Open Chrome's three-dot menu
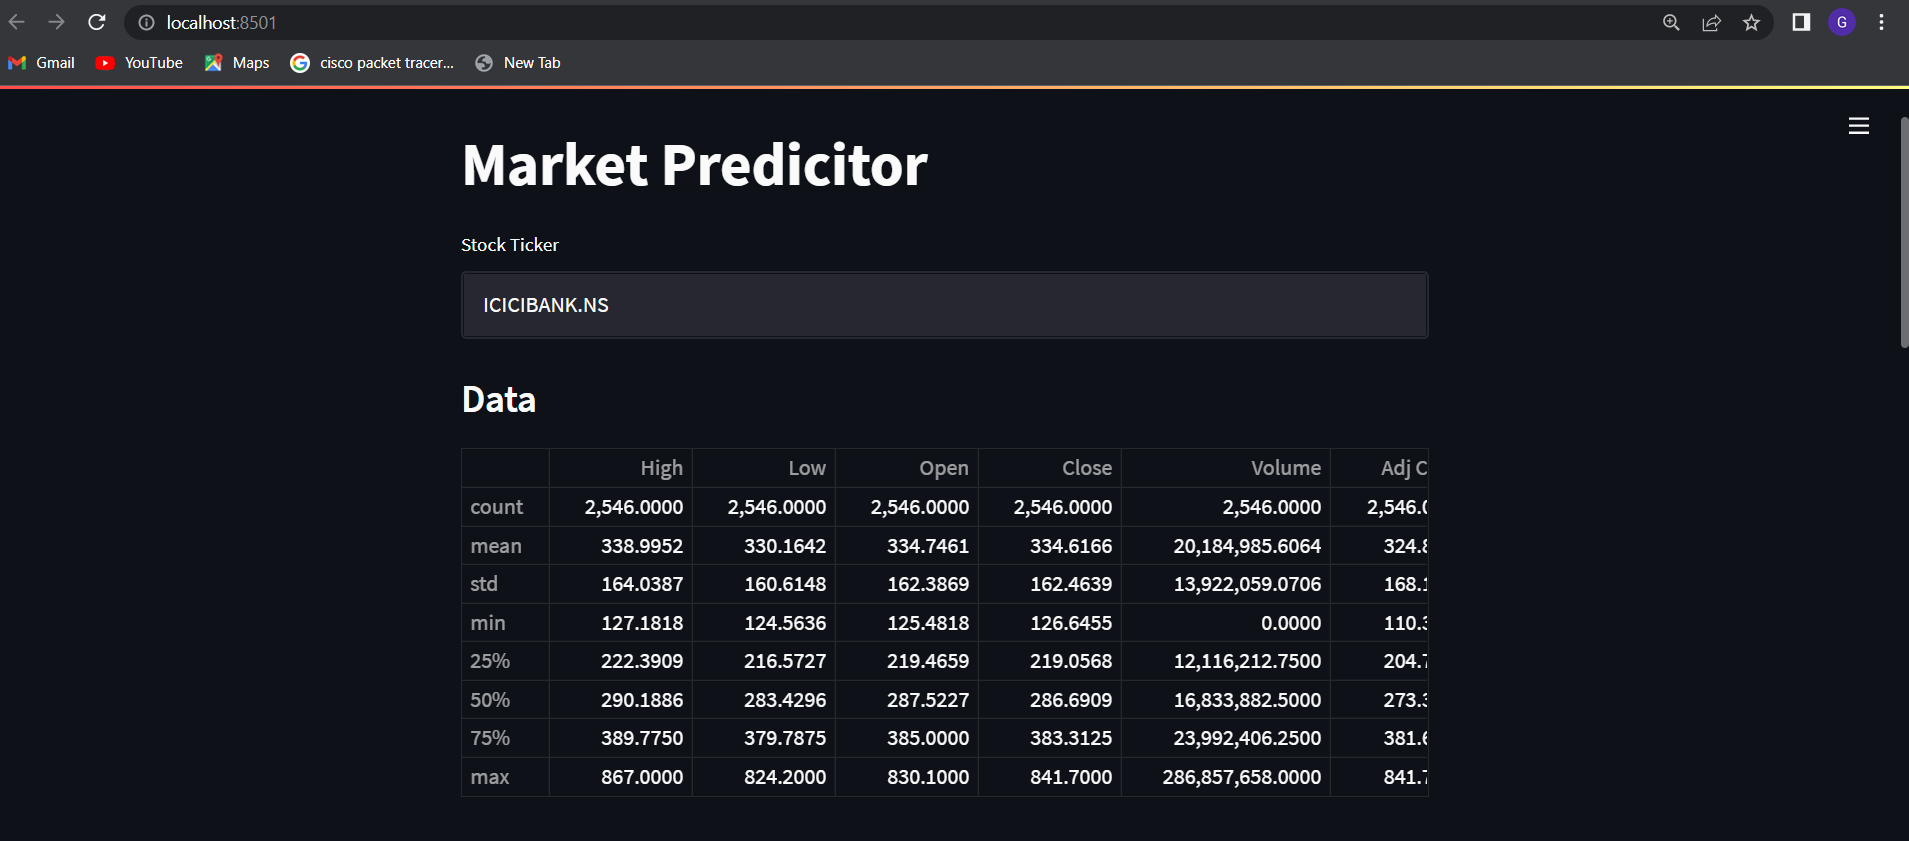Image resolution: width=1909 pixels, height=841 pixels. [x=1881, y=22]
